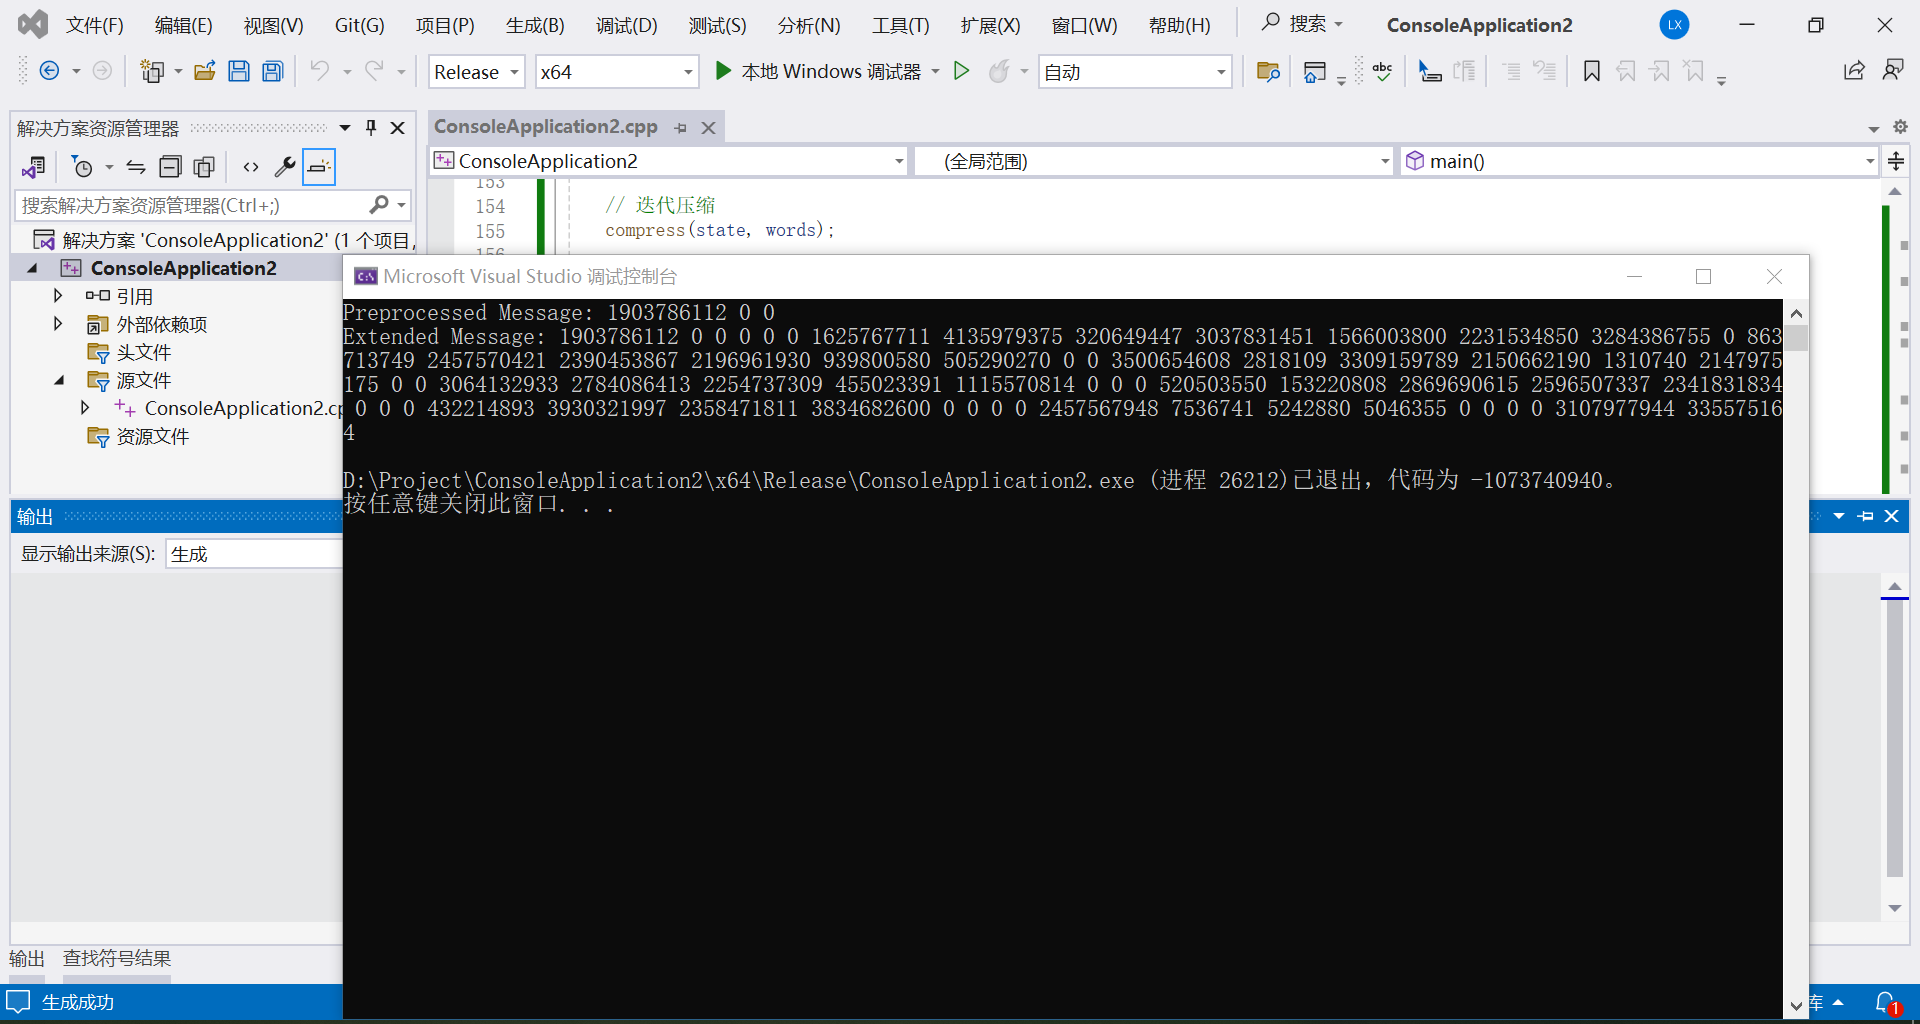Undo the last edit

click(321, 70)
